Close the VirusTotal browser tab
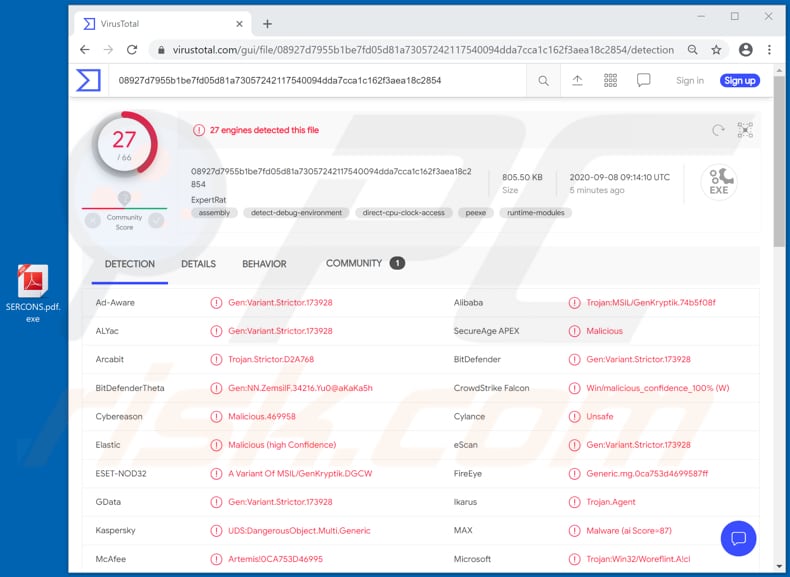Viewport: 790px width, 577px height. (239, 24)
